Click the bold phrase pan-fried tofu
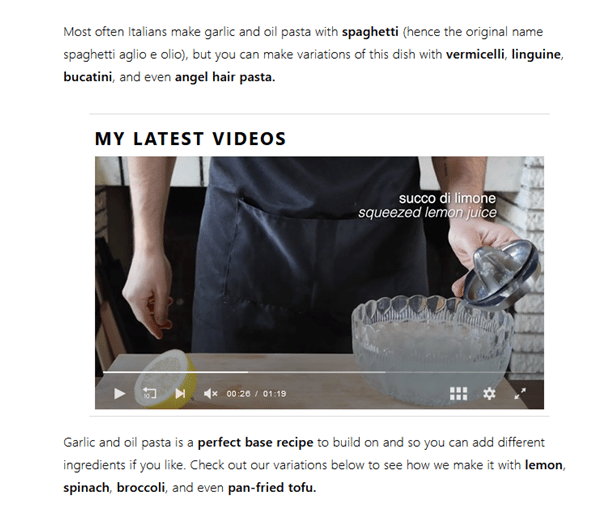The height and width of the screenshot is (518, 601). point(272,488)
